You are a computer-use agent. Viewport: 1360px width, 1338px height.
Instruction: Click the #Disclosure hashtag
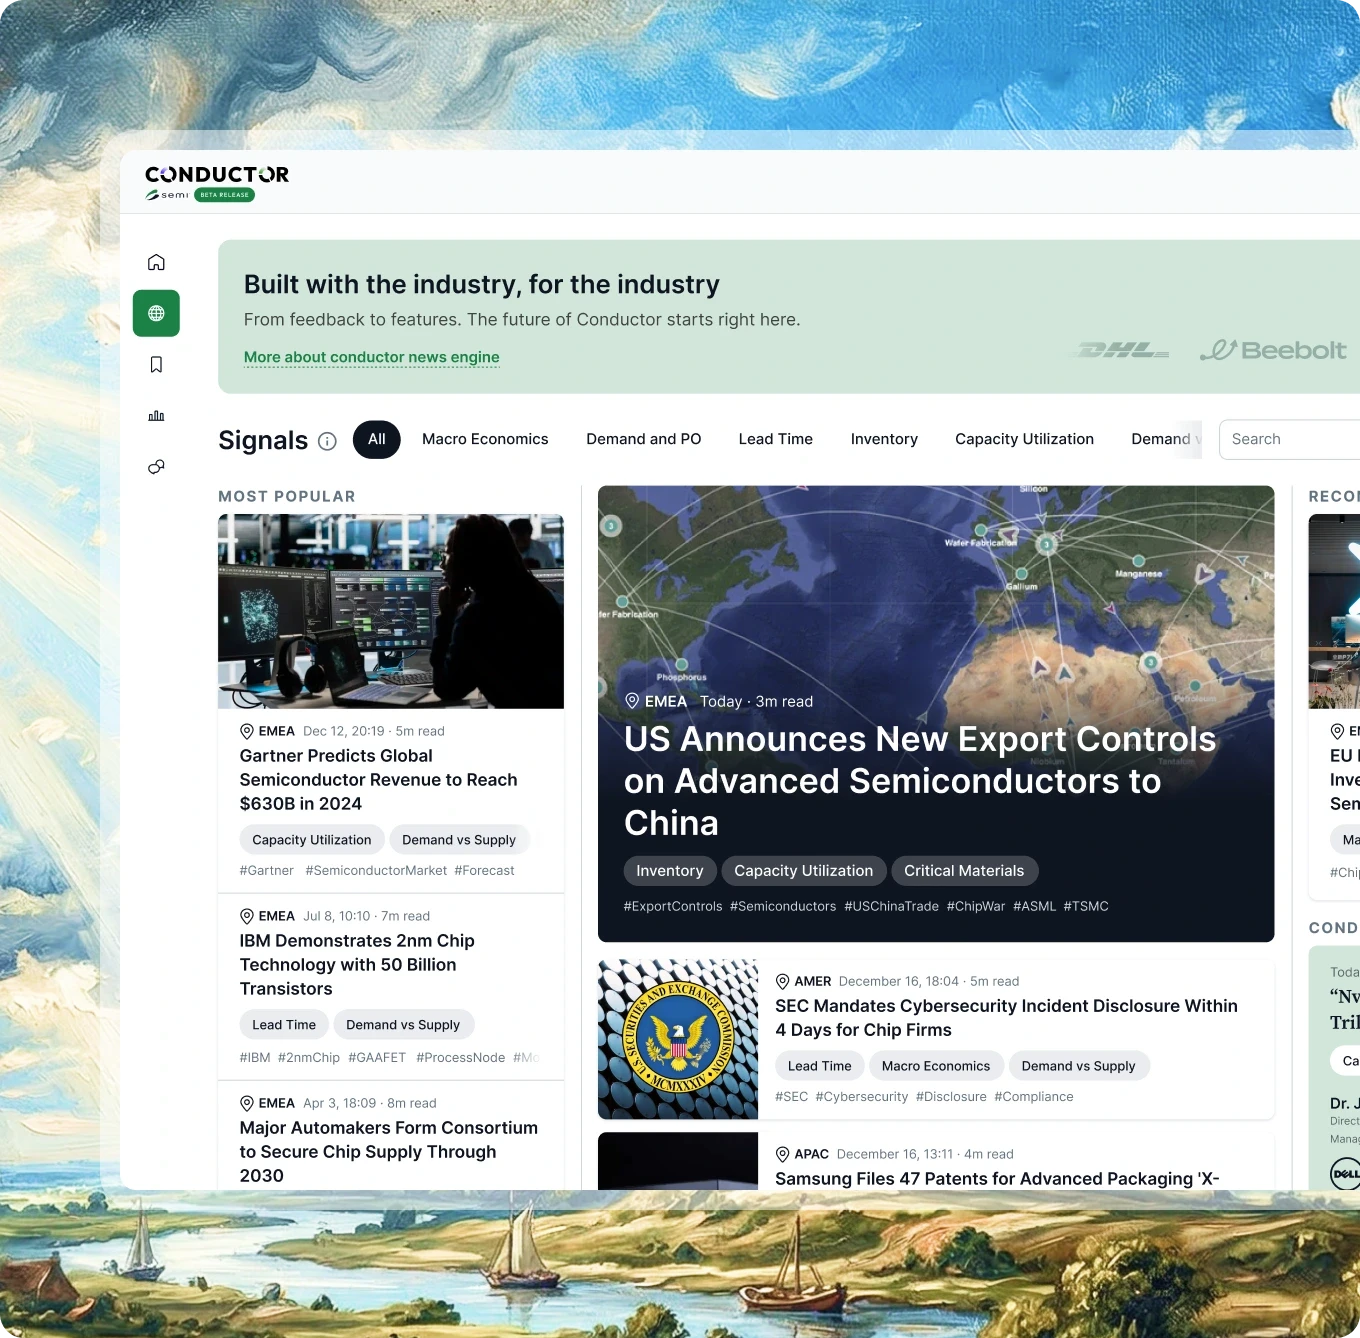click(x=951, y=1097)
